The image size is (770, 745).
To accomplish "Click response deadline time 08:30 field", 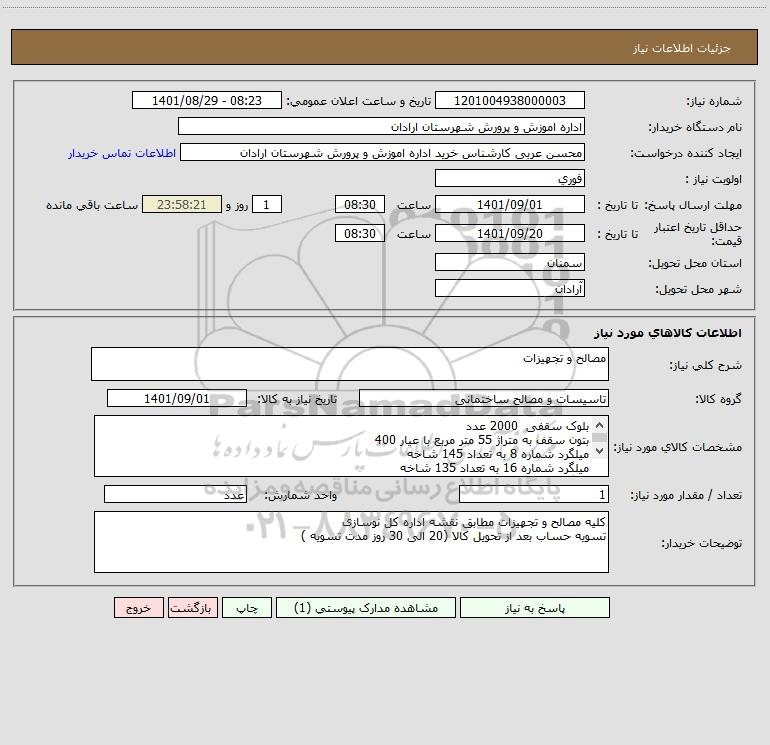I will (359, 204).
